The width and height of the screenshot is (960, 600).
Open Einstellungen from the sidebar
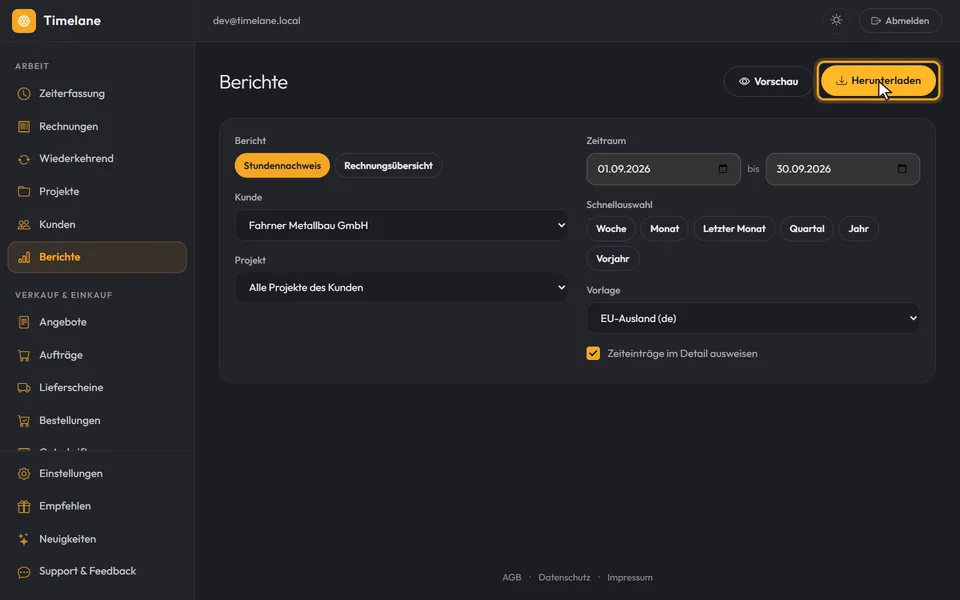tap(97, 474)
